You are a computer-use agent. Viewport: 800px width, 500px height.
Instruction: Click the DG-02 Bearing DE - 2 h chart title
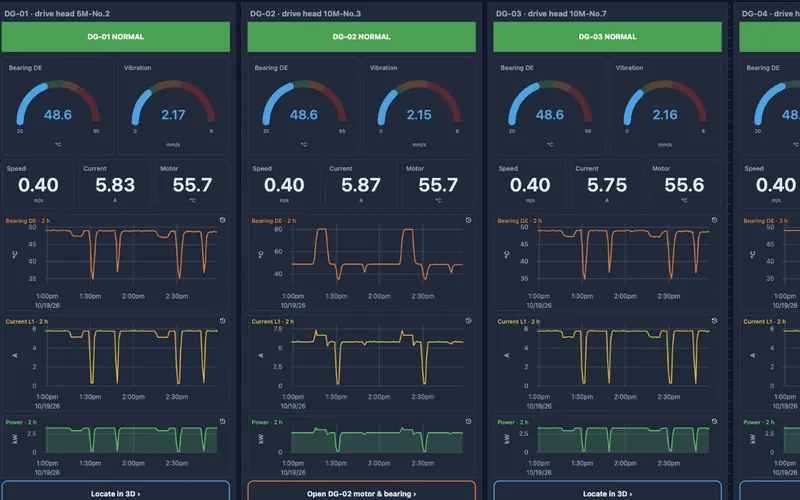click(274, 221)
